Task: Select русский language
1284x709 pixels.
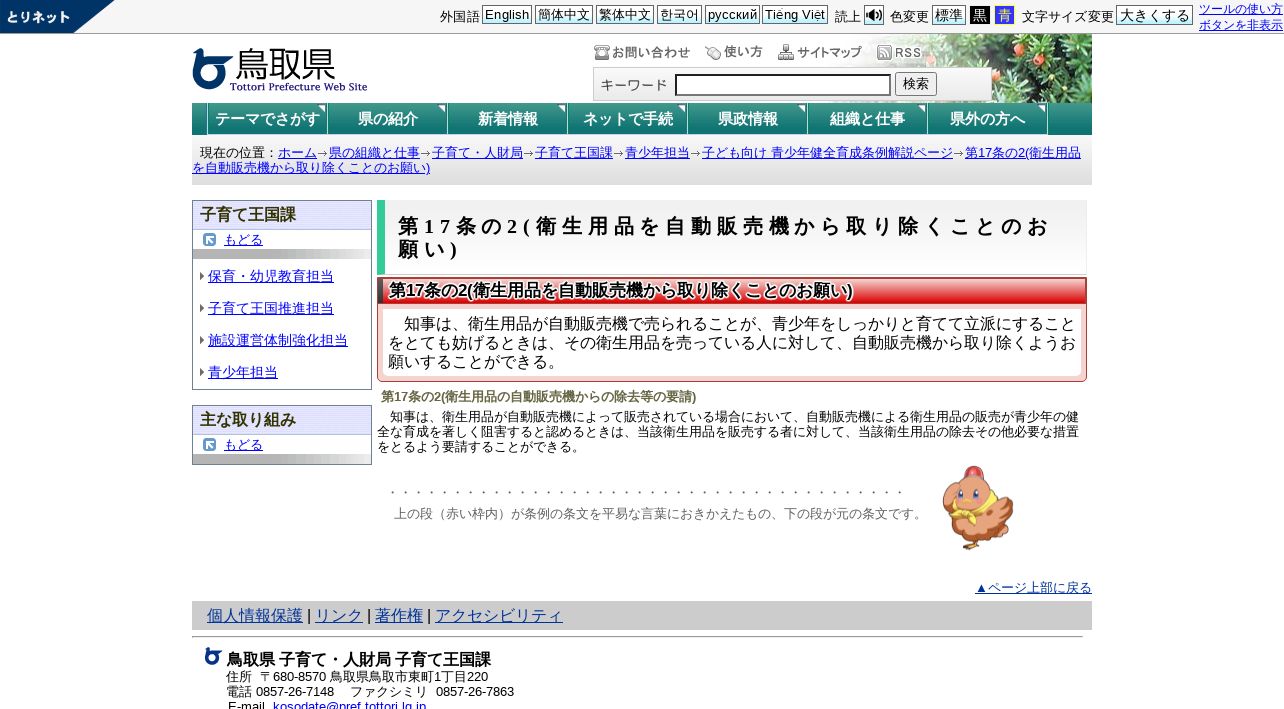Action: pyautogui.click(x=732, y=15)
